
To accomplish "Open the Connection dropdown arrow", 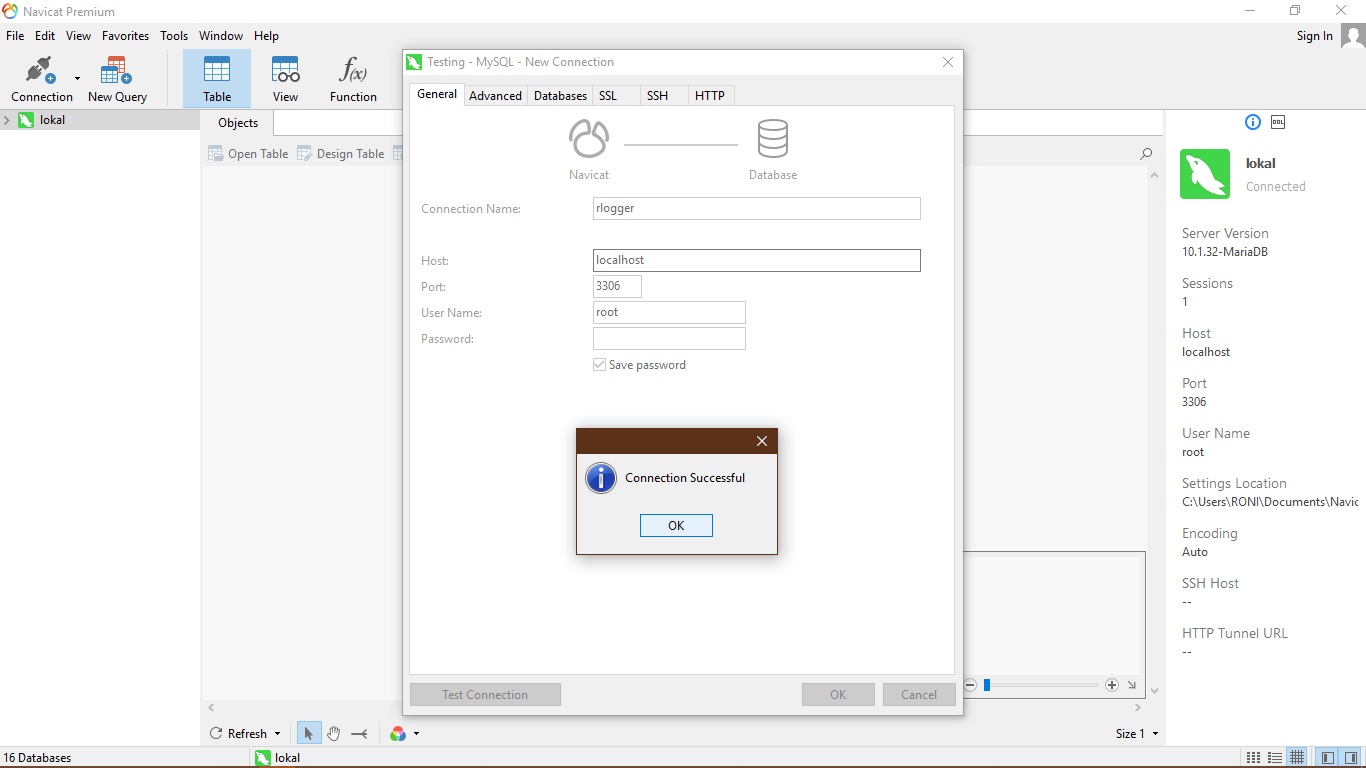I will point(77,78).
